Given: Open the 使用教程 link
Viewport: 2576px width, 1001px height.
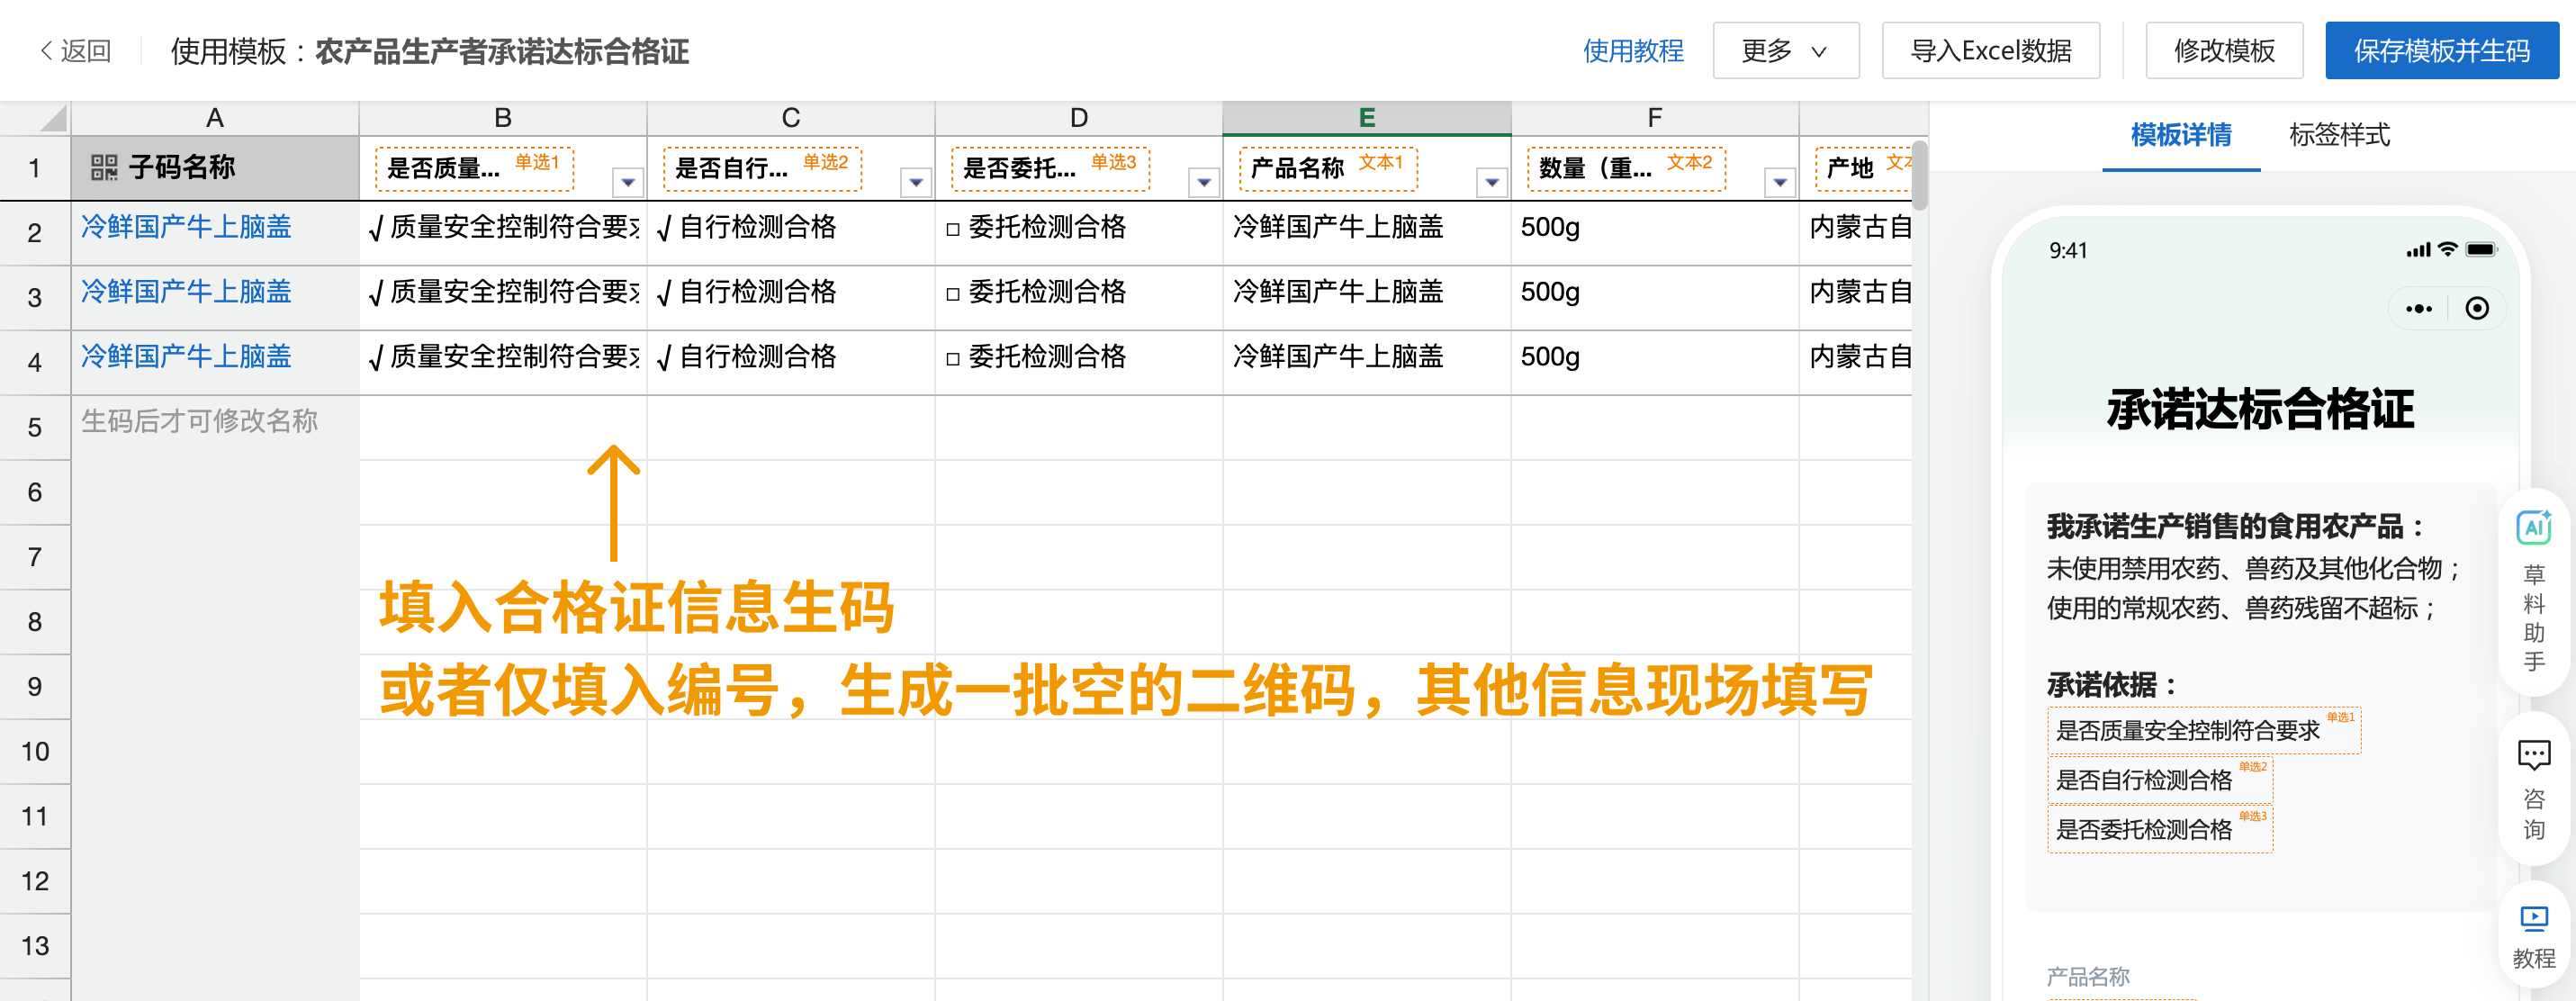Looking at the screenshot, I should (1632, 50).
